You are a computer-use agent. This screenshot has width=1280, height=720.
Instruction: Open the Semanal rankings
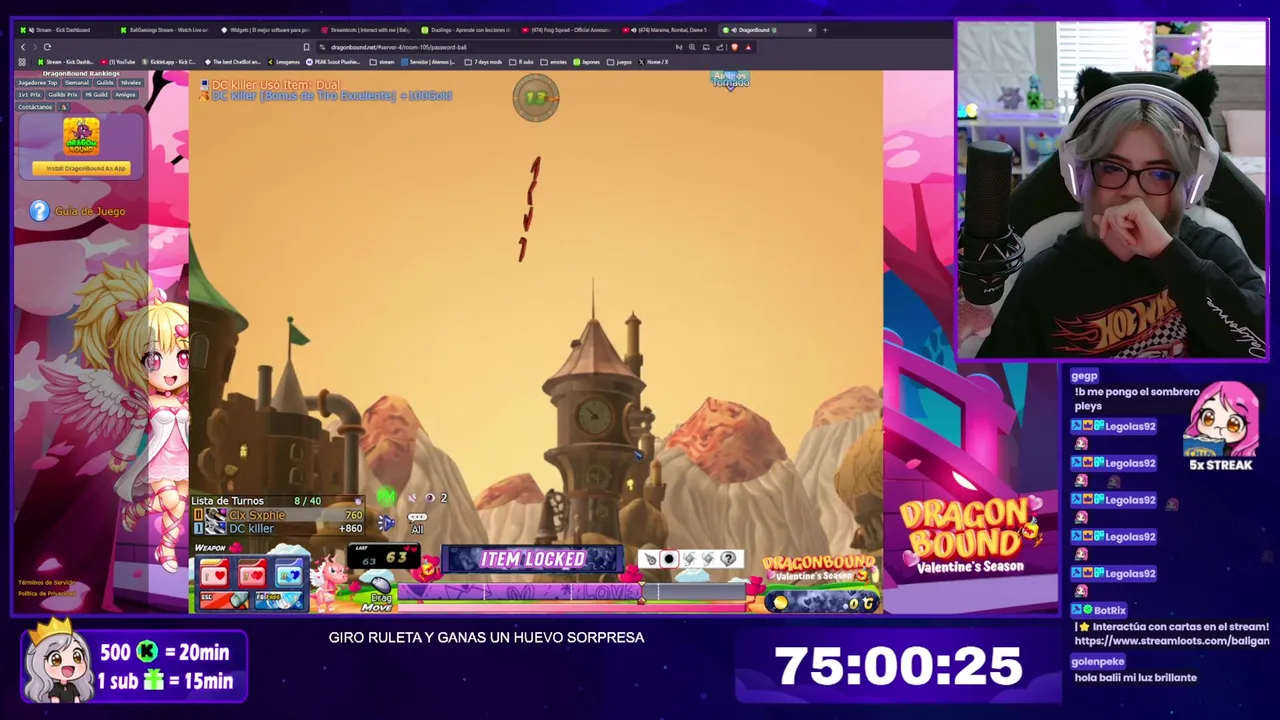point(77,83)
